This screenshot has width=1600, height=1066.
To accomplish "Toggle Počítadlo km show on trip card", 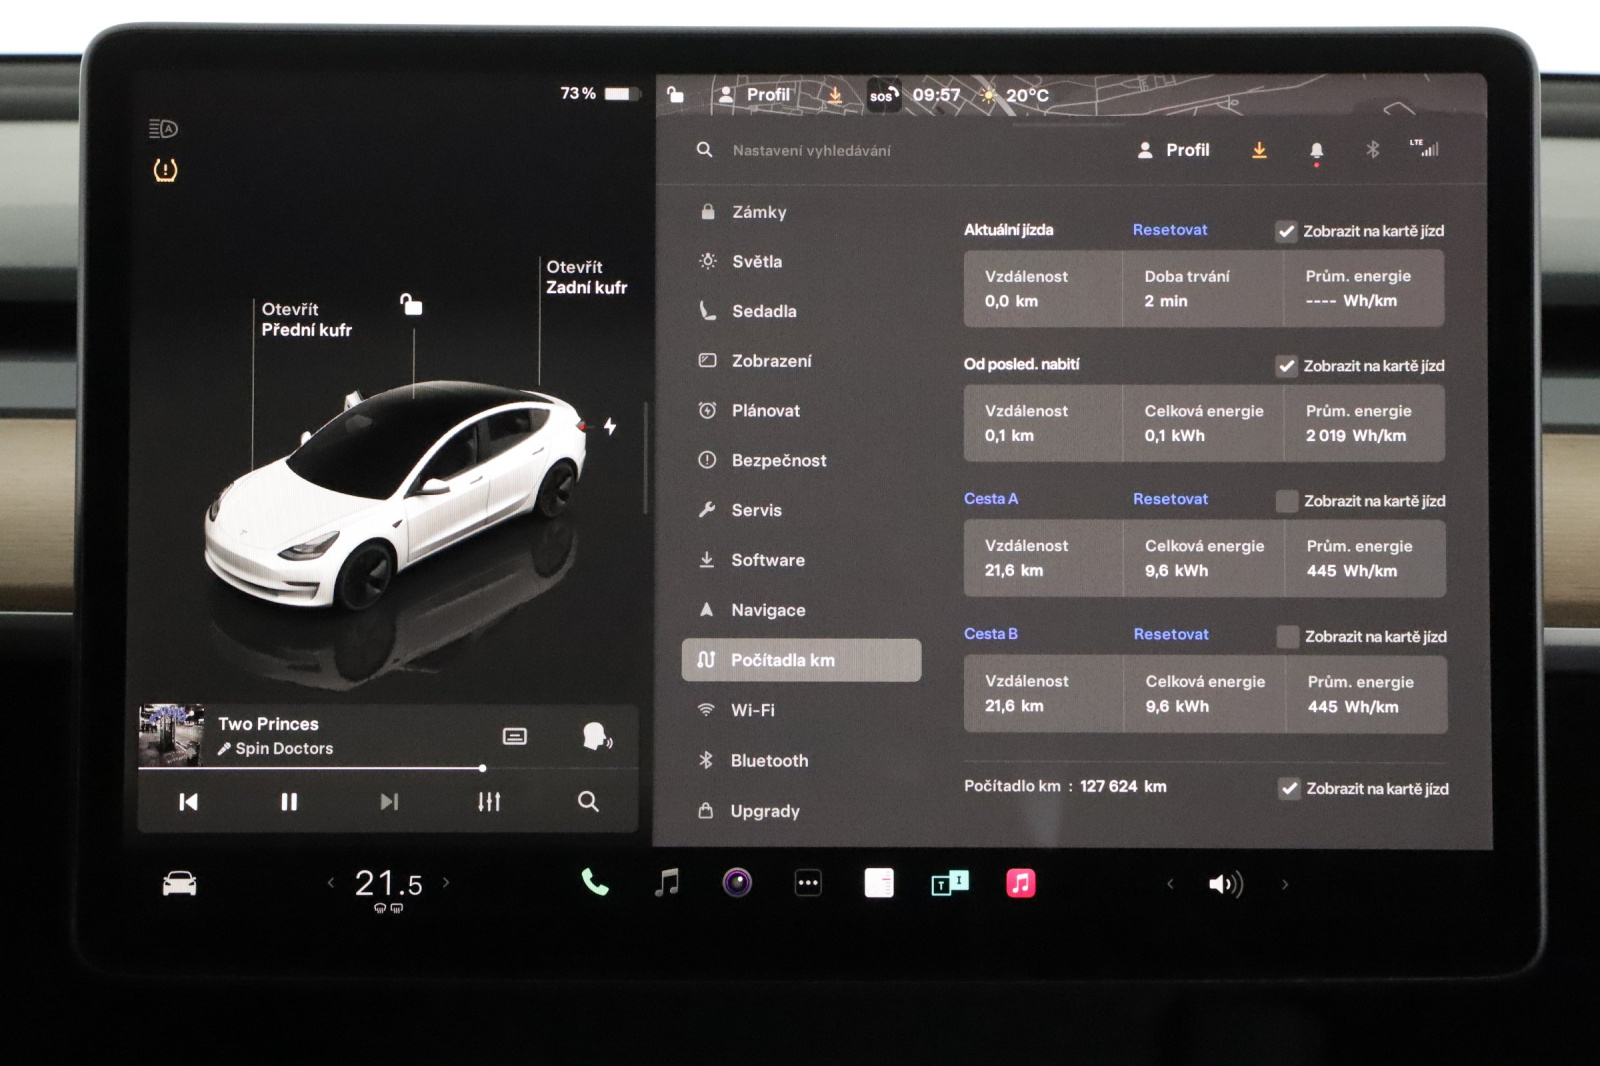I will pyautogui.click(x=1290, y=789).
